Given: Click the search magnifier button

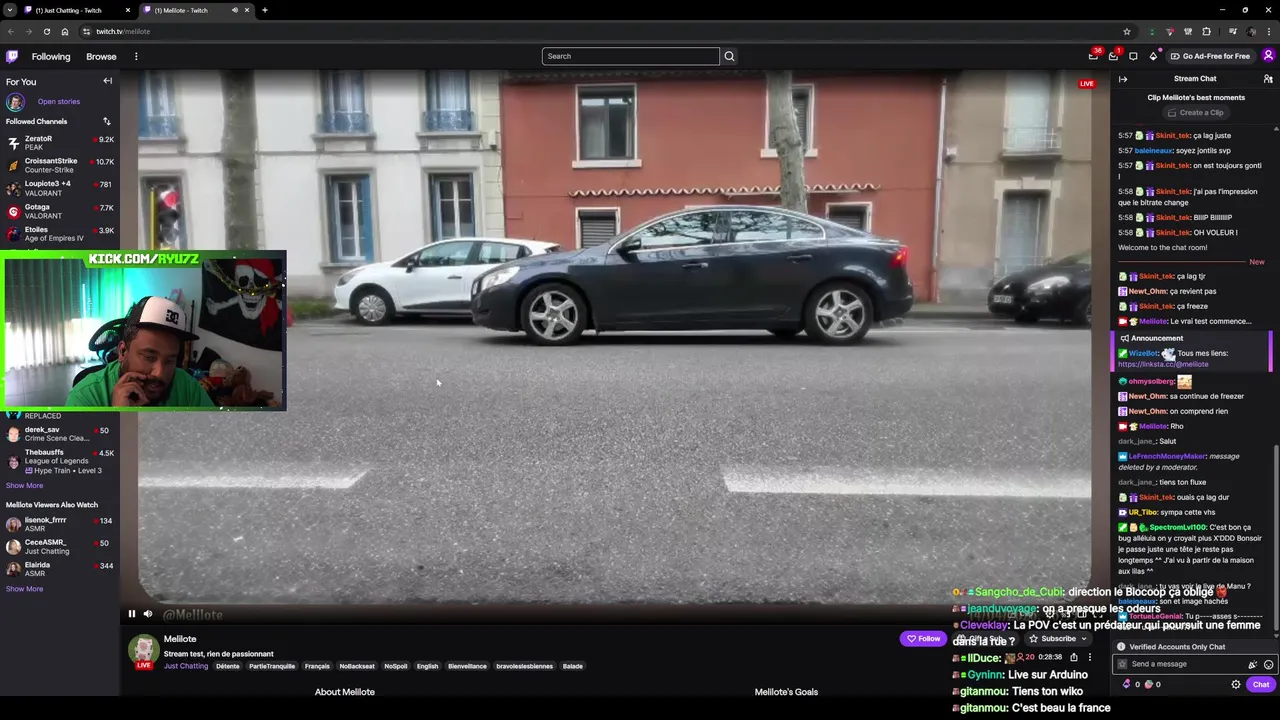Looking at the screenshot, I should click(729, 56).
